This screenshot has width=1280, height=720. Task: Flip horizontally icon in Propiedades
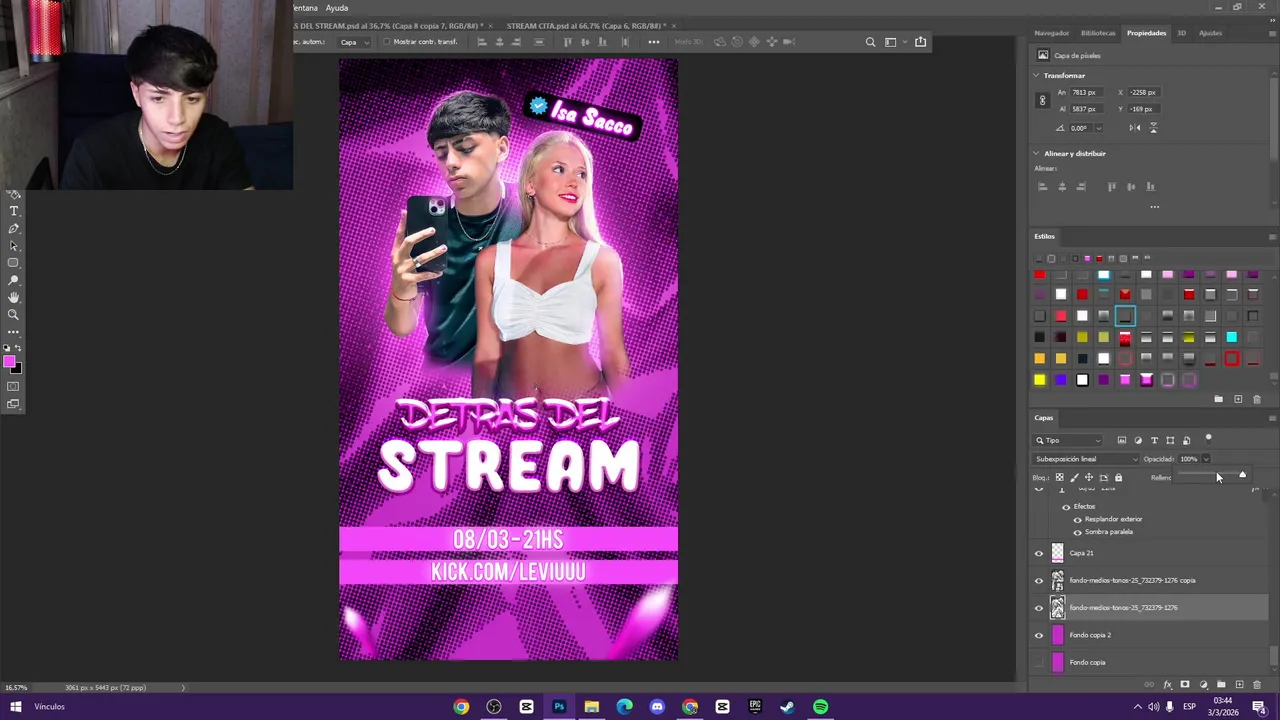click(1134, 128)
